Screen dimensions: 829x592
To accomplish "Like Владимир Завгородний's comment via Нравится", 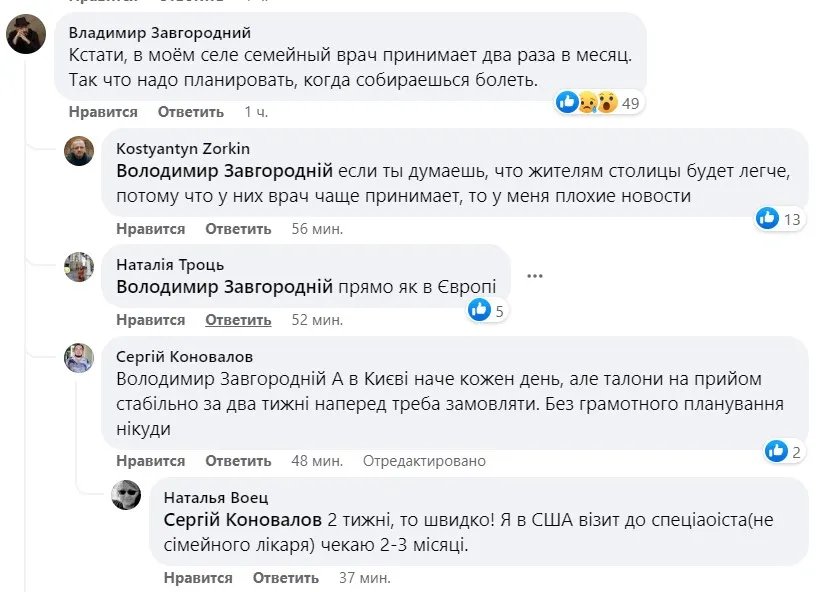I will click(103, 112).
